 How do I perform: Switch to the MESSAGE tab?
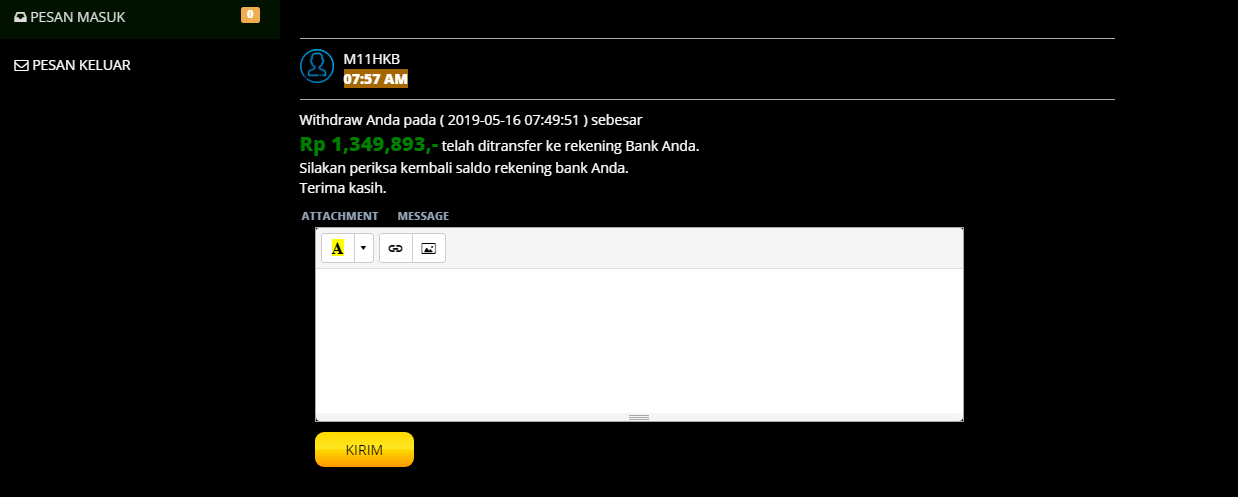coord(423,216)
